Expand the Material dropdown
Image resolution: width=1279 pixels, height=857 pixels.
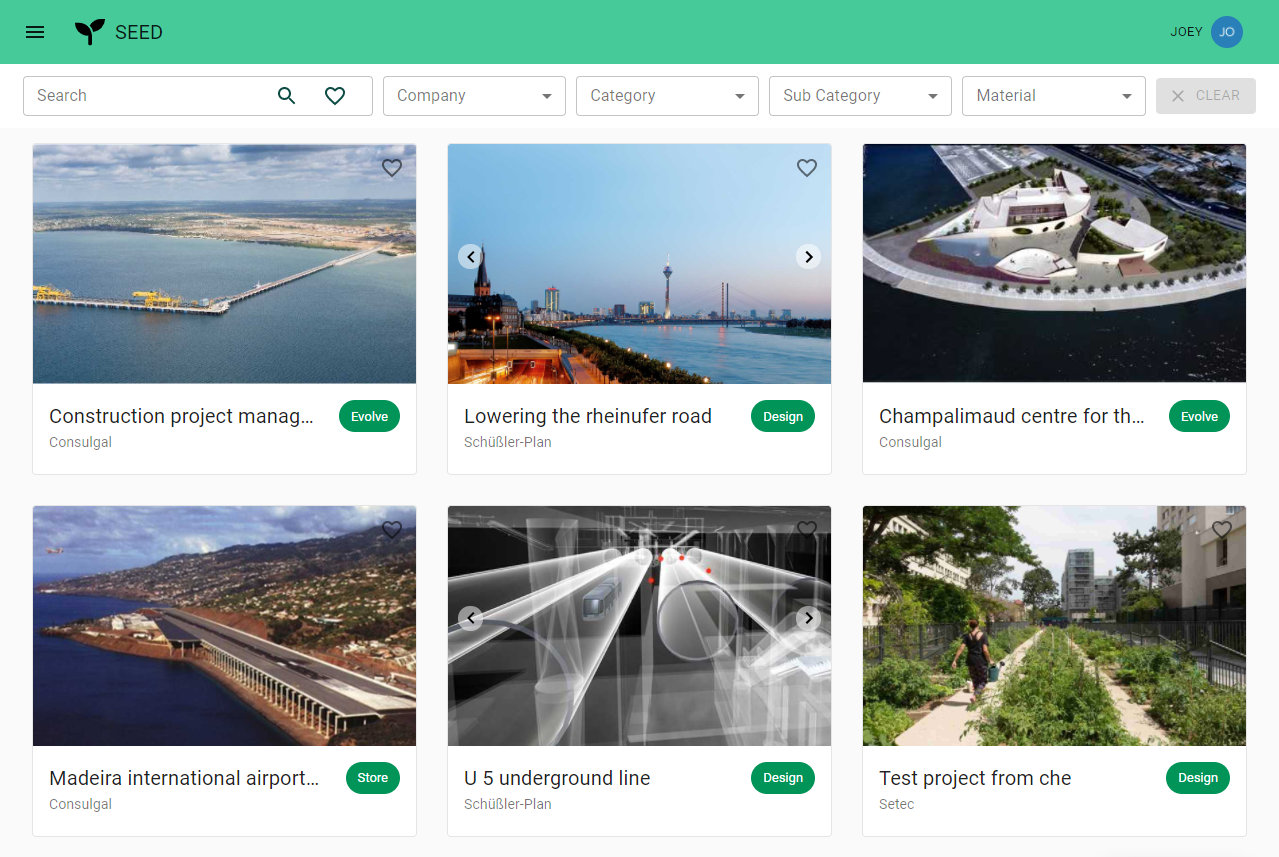pos(1054,96)
